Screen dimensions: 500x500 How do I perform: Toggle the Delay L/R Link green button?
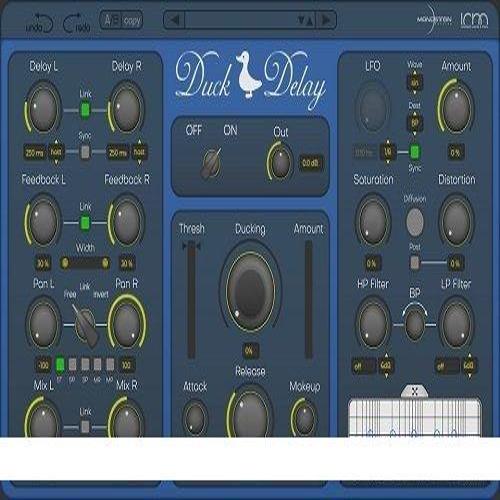click(x=85, y=110)
